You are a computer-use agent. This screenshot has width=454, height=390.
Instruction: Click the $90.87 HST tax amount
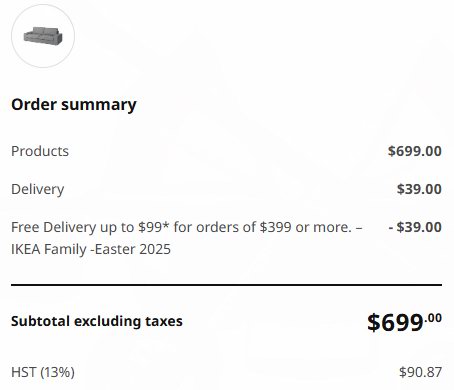421,372
